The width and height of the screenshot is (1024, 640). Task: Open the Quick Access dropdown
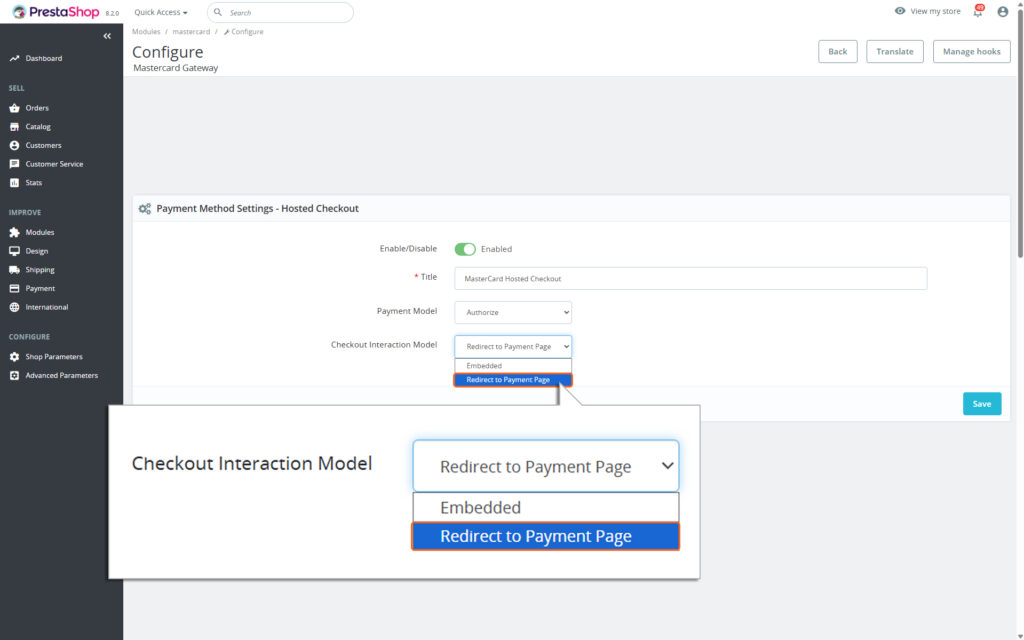coord(160,12)
